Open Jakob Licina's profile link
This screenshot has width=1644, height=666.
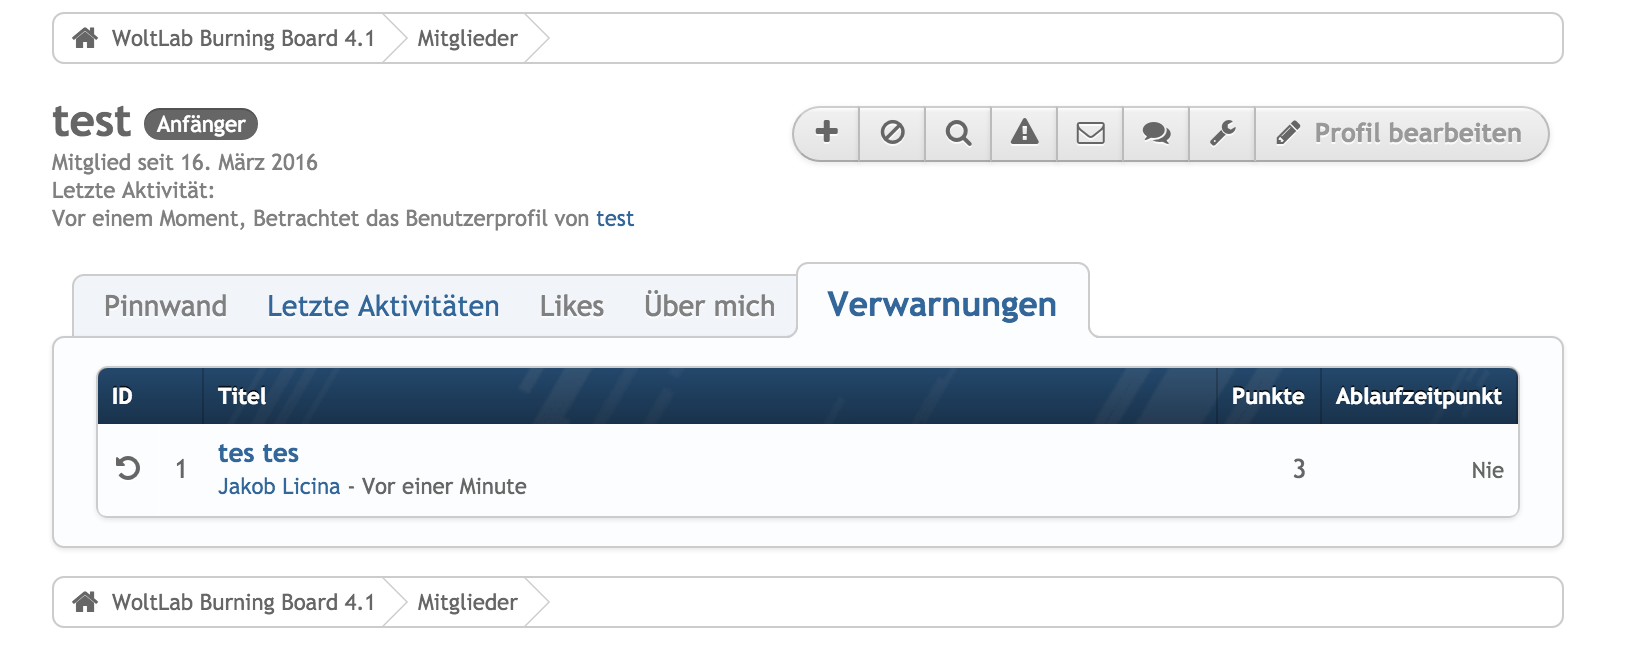tap(279, 486)
